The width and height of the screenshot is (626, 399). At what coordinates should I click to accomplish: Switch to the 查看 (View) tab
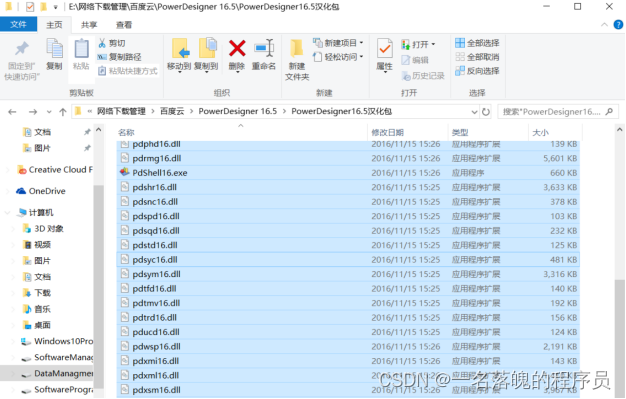click(124, 25)
